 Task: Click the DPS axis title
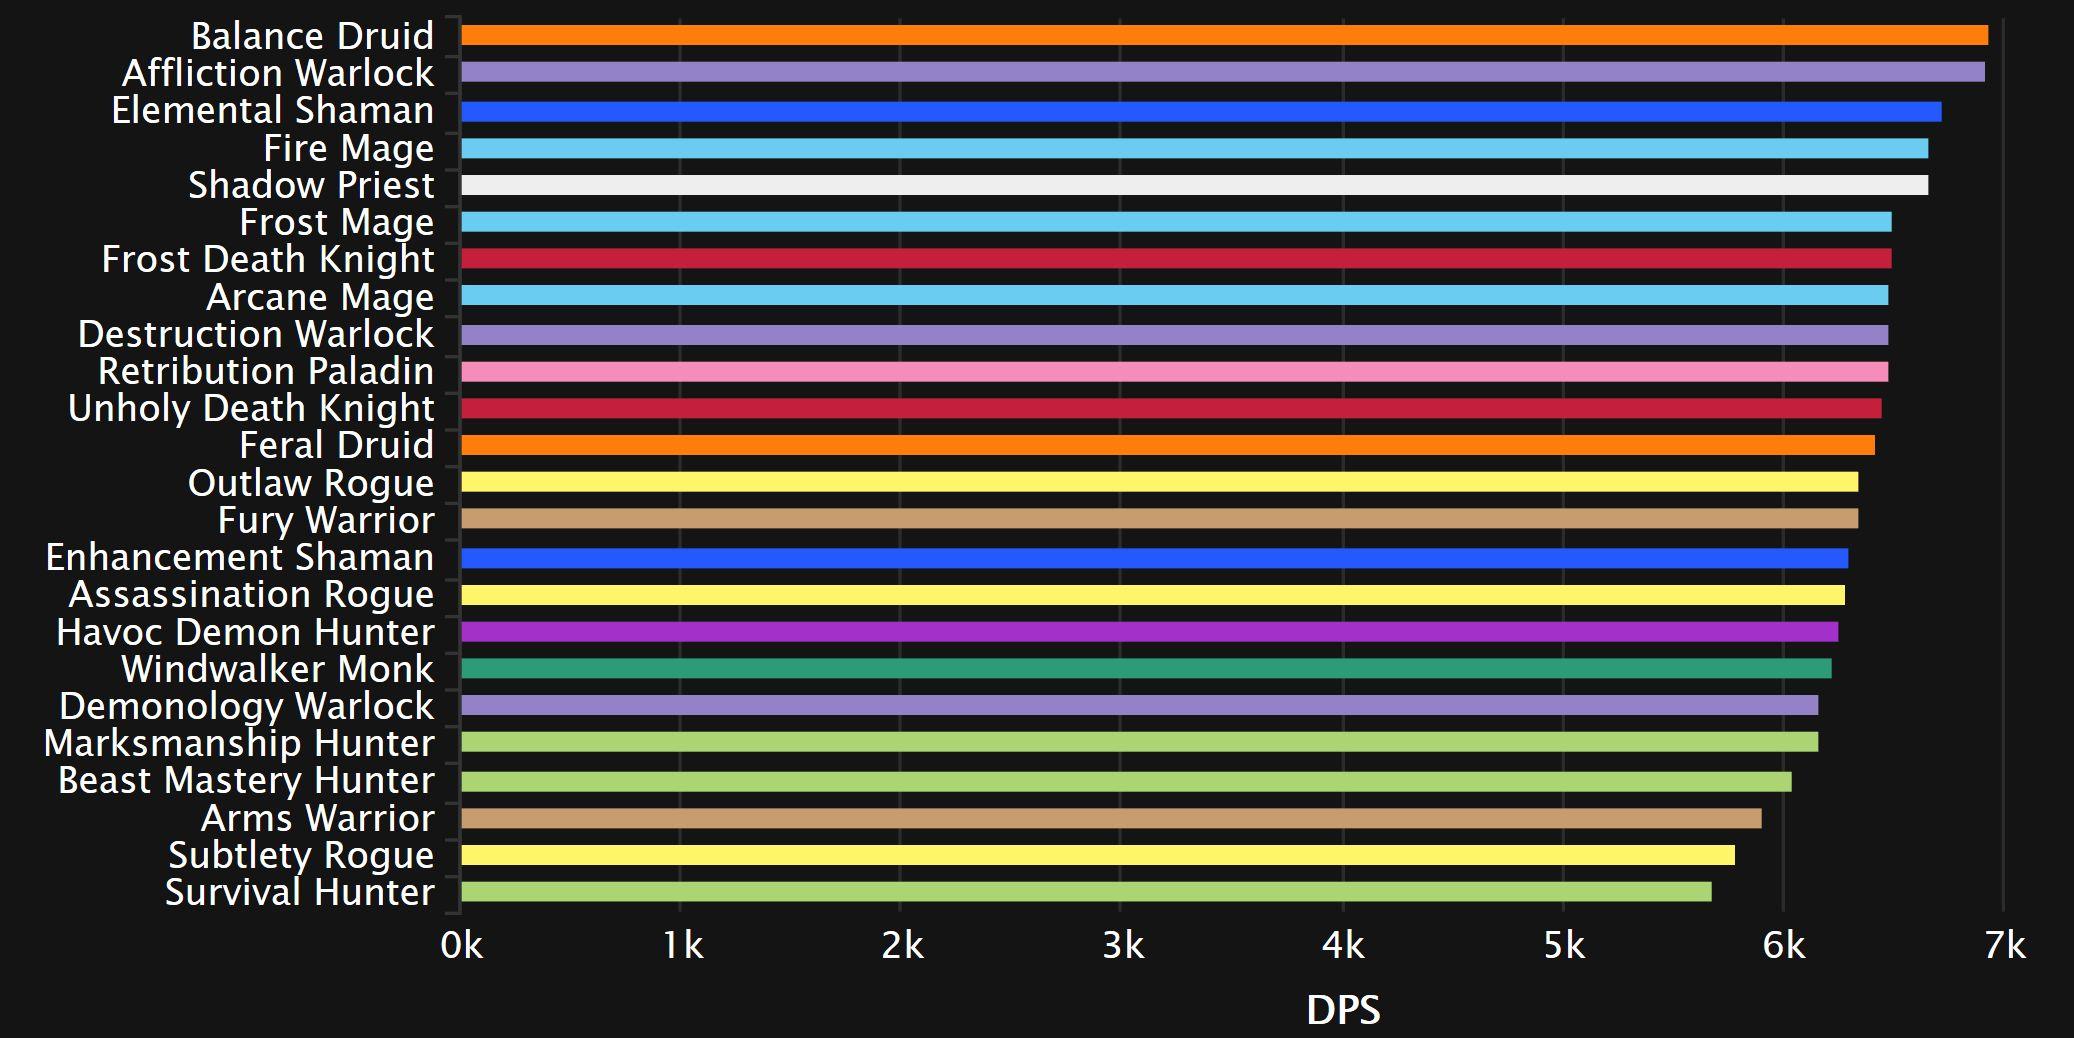tap(1343, 1010)
